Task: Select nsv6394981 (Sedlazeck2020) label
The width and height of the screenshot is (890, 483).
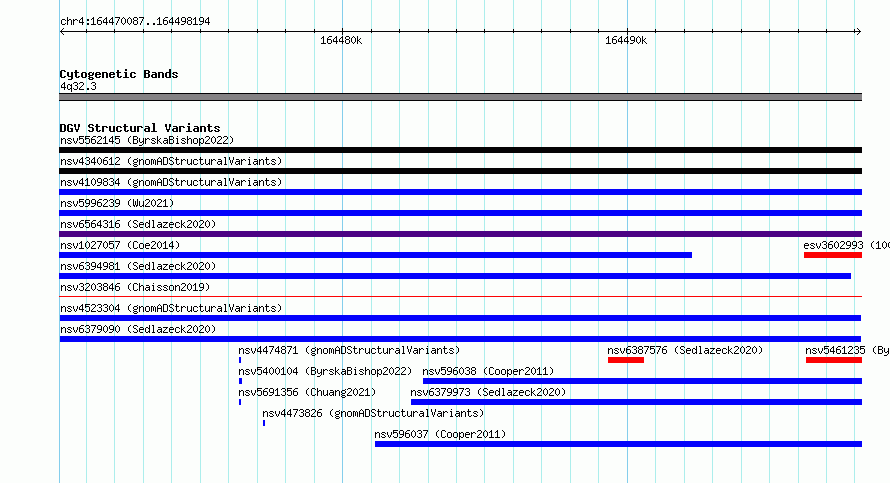Action: click(138, 266)
